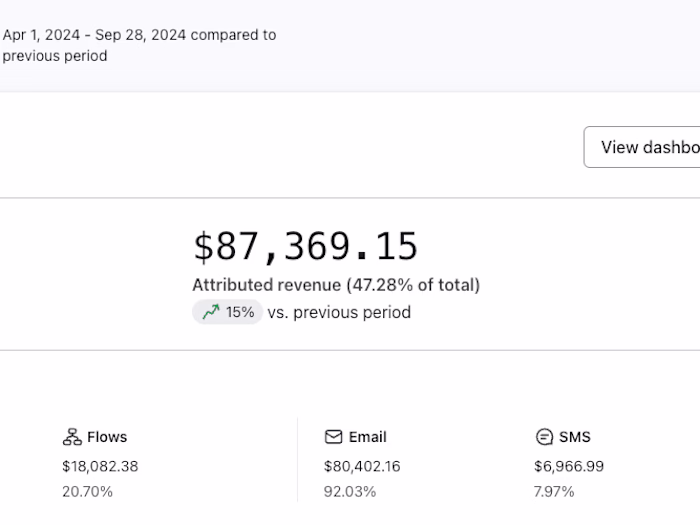Click the "vs. previous period" comparison text
Viewport: 700px width, 525px height.
pos(339,312)
